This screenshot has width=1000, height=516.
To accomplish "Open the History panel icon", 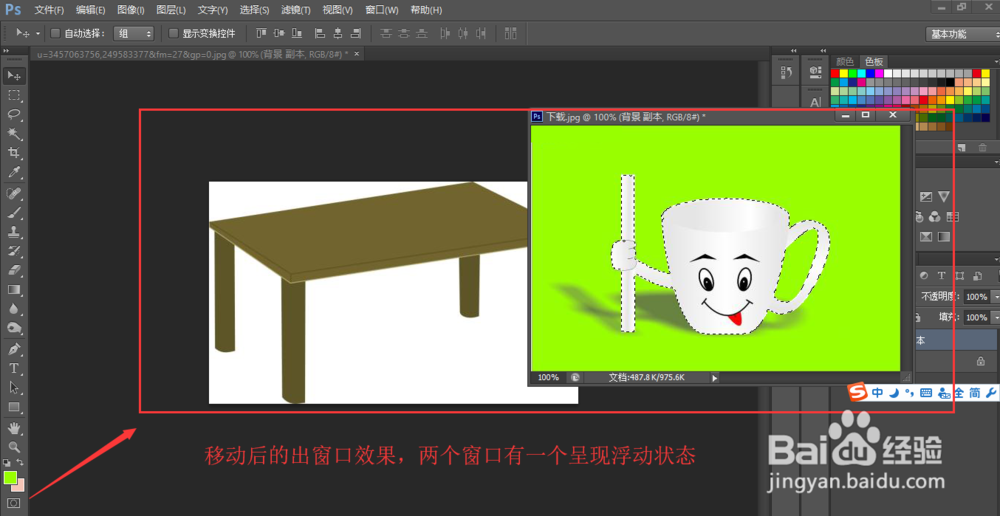I will 786,73.
